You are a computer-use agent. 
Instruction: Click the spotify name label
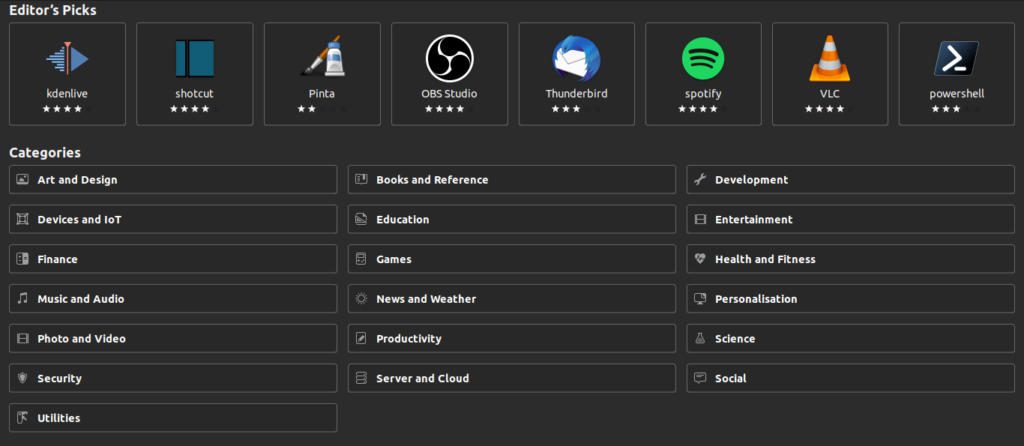pos(703,94)
